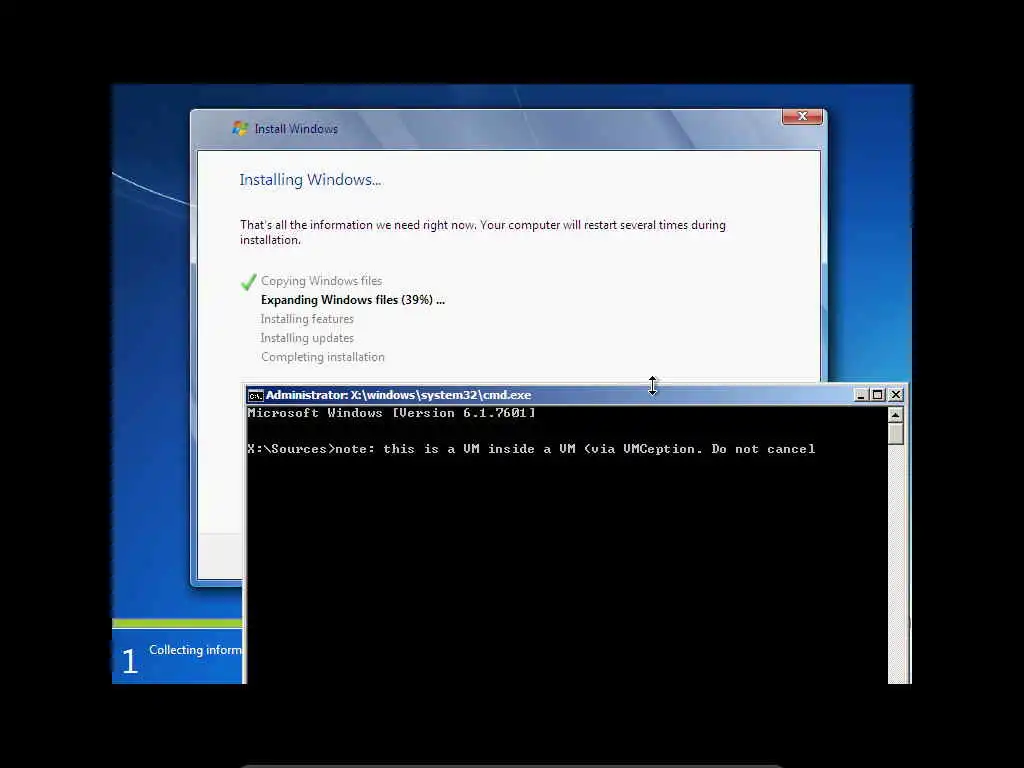
Task: Click the 'Install Windows' title text
Action: (296, 129)
